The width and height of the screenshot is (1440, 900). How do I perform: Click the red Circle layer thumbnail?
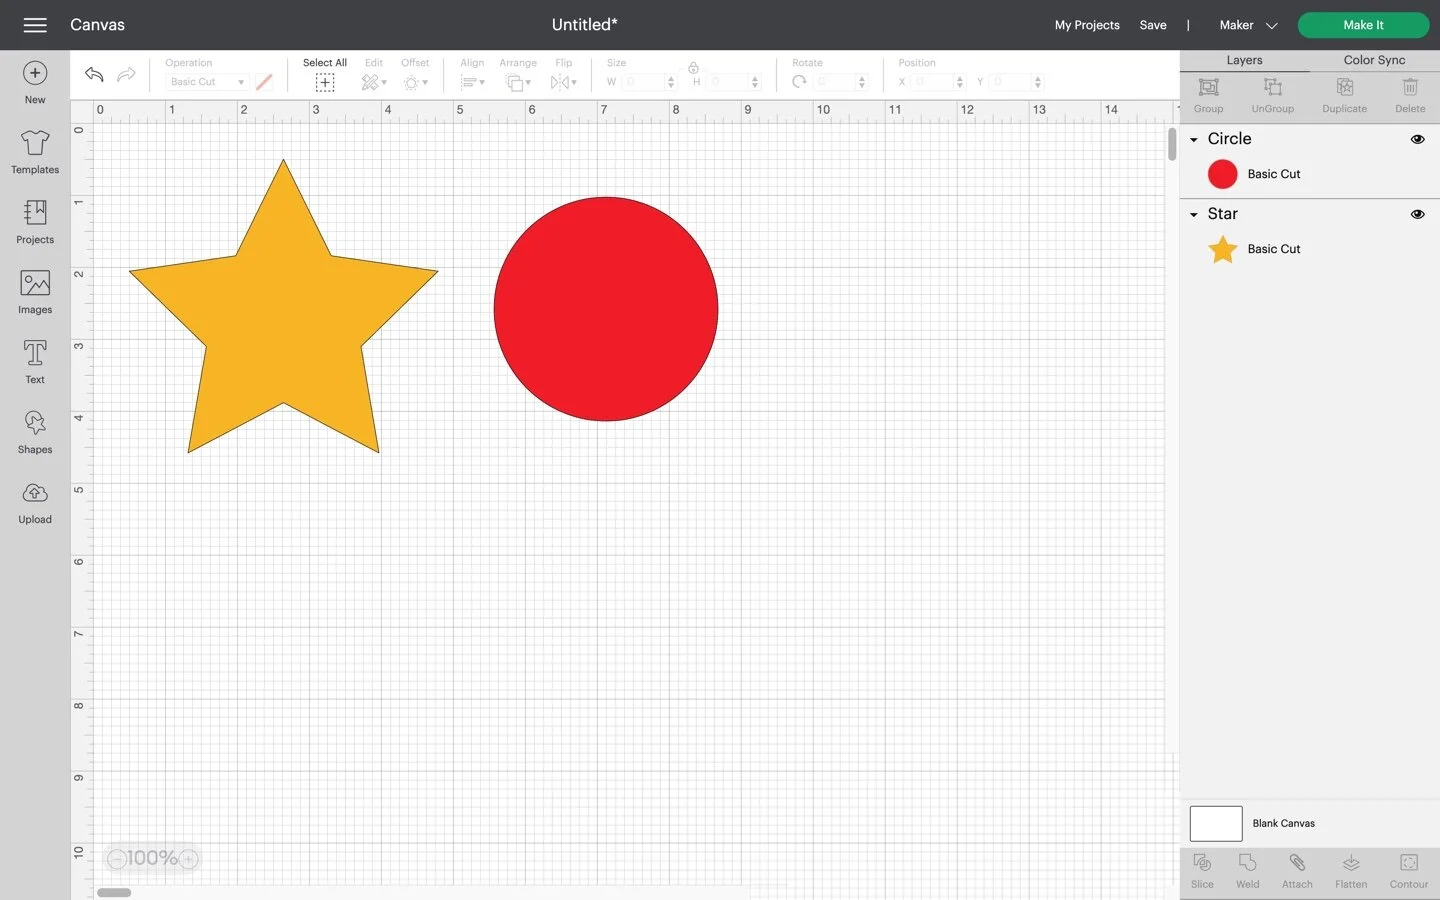[x=1222, y=174]
